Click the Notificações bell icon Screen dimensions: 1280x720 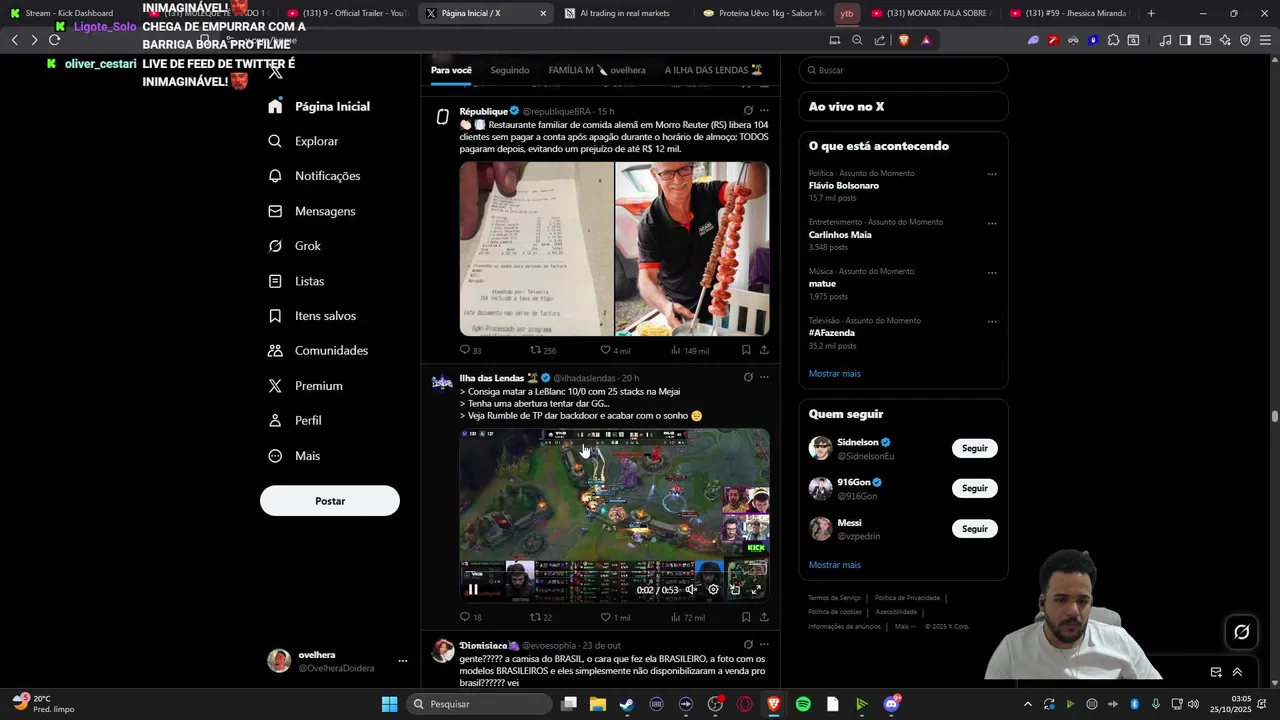(x=275, y=176)
